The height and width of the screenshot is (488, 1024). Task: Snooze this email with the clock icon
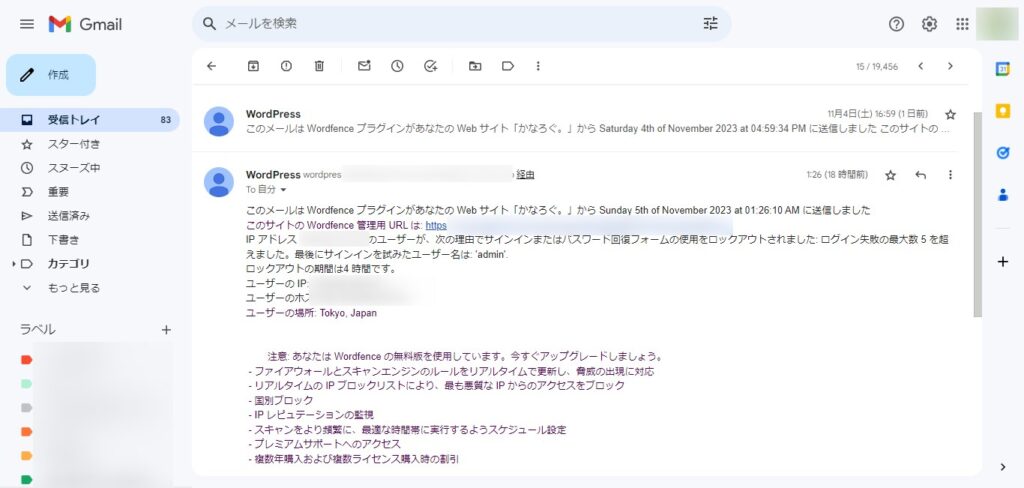point(397,66)
